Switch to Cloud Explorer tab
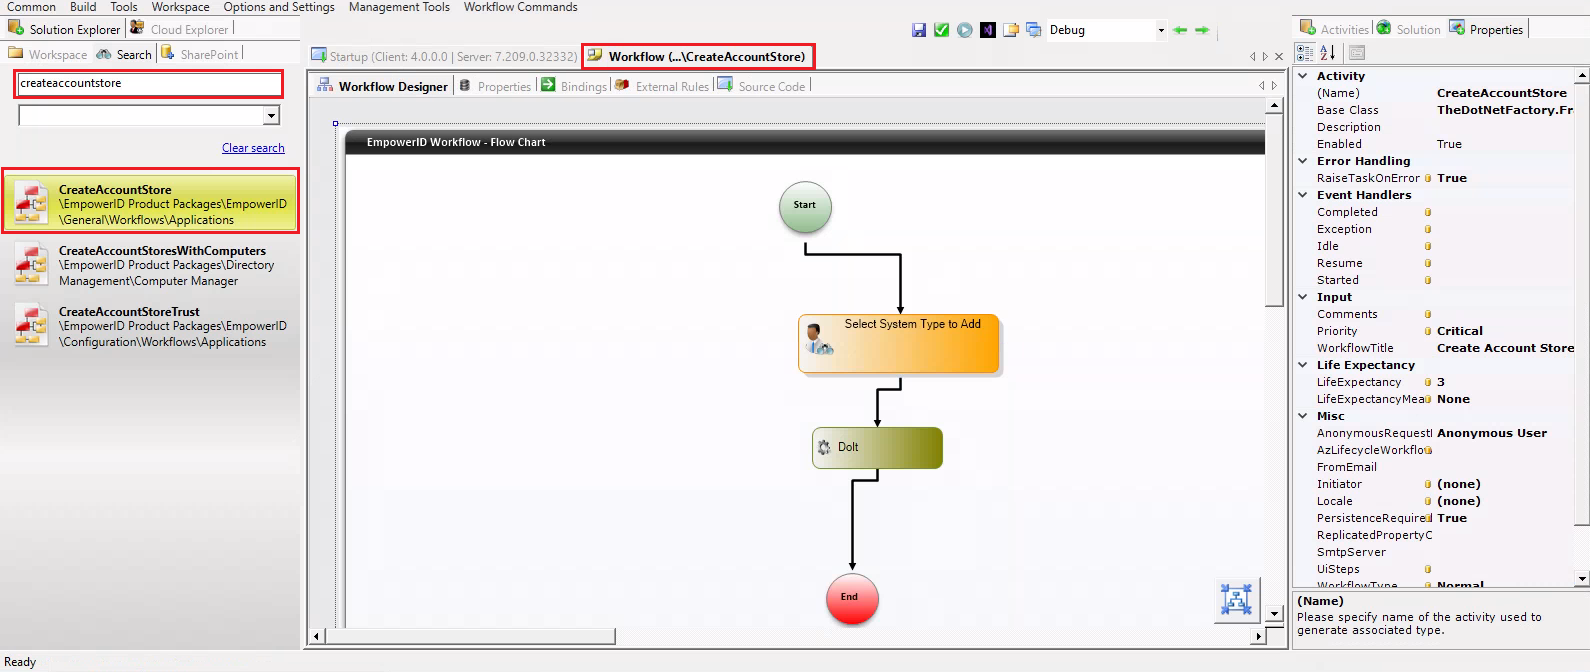The height and width of the screenshot is (672, 1590). click(180, 29)
